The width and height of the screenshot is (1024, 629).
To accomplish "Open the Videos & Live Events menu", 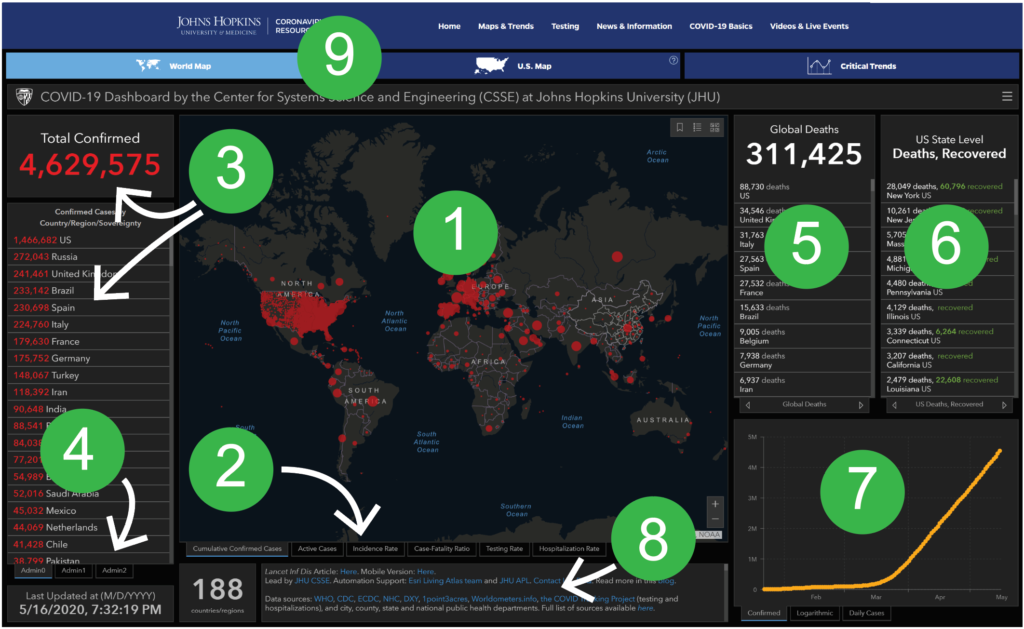I will 809,26.
